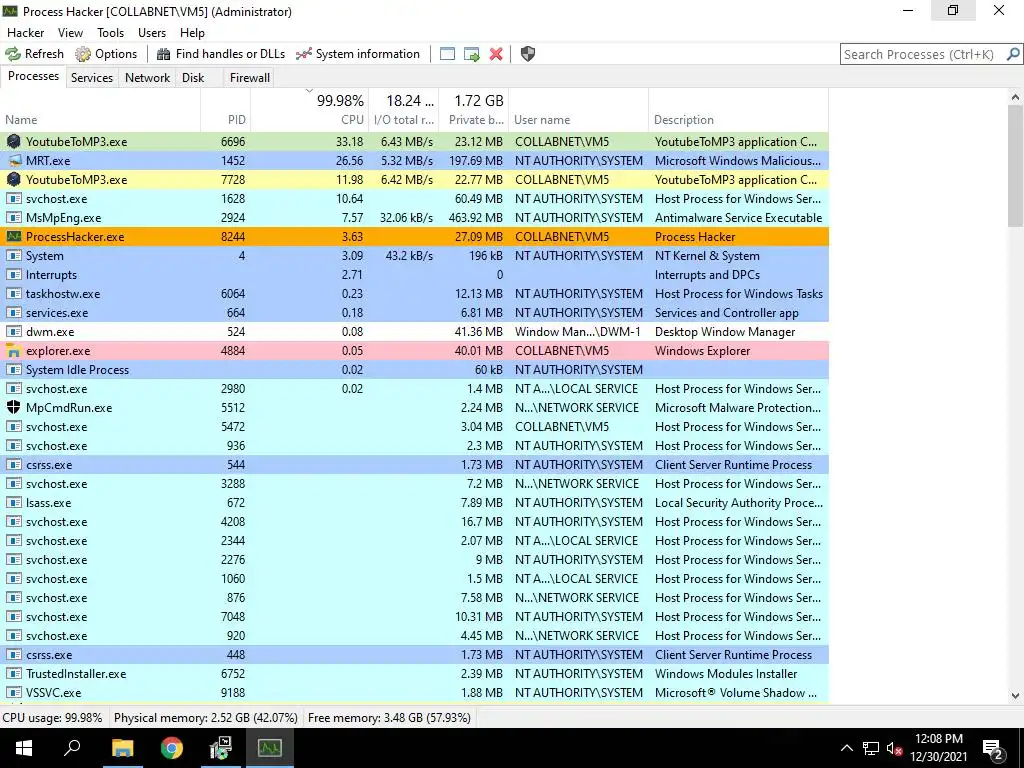Open Find handles or DLLs
Screen dimensions: 1024x768
[x=221, y=54]
